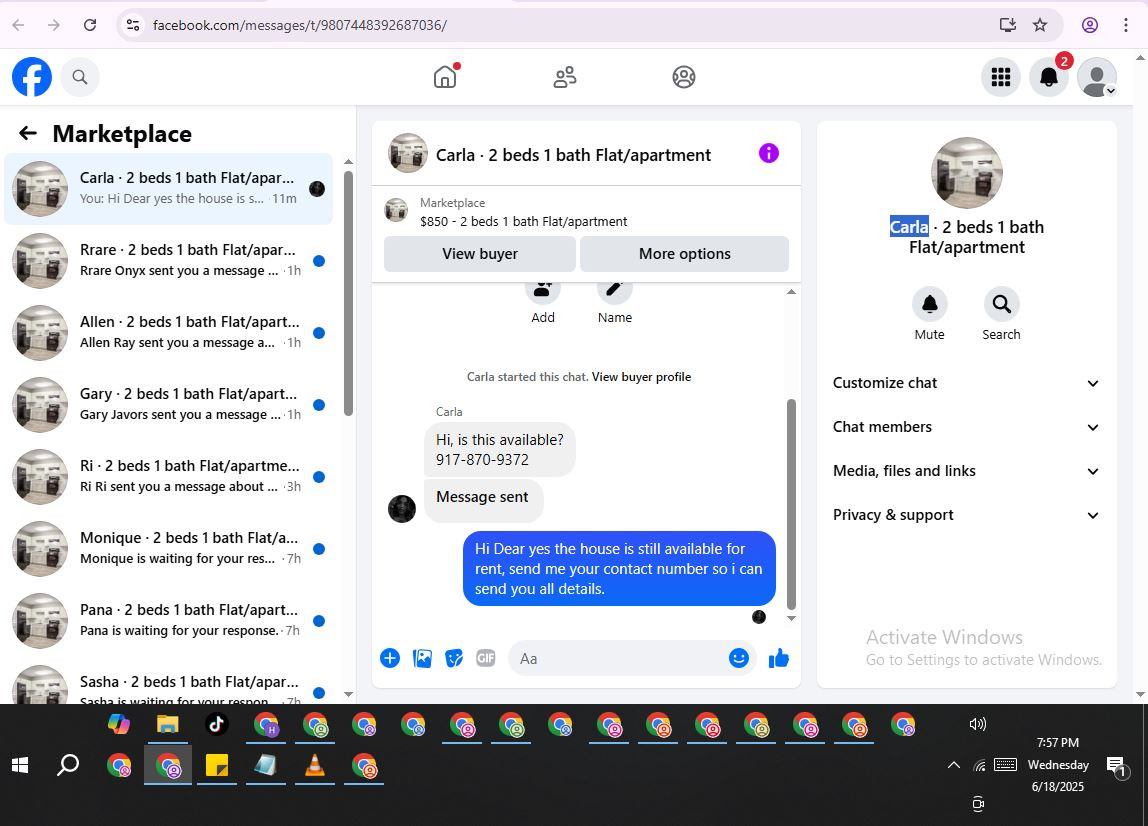Show hidden tray icons chevron
The width and height of the screenshot is (1148, 826).
pos(953,765)
